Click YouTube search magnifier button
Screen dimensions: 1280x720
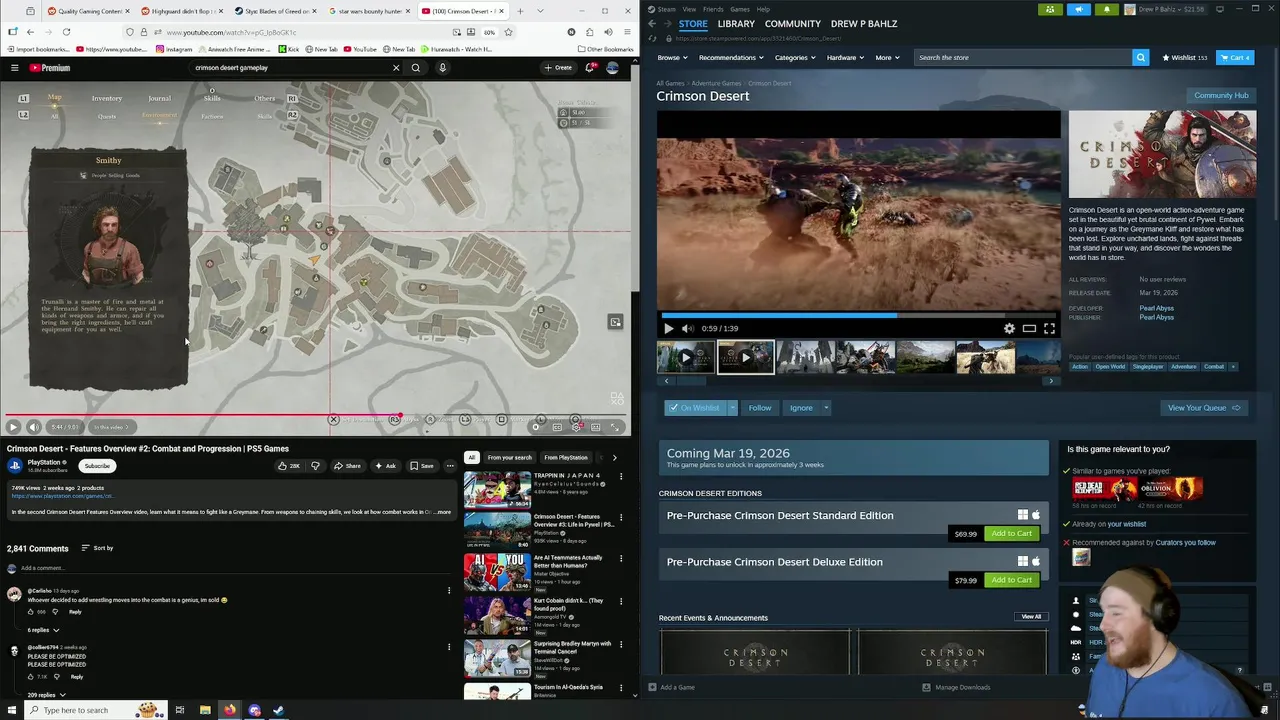pos(416,68)
